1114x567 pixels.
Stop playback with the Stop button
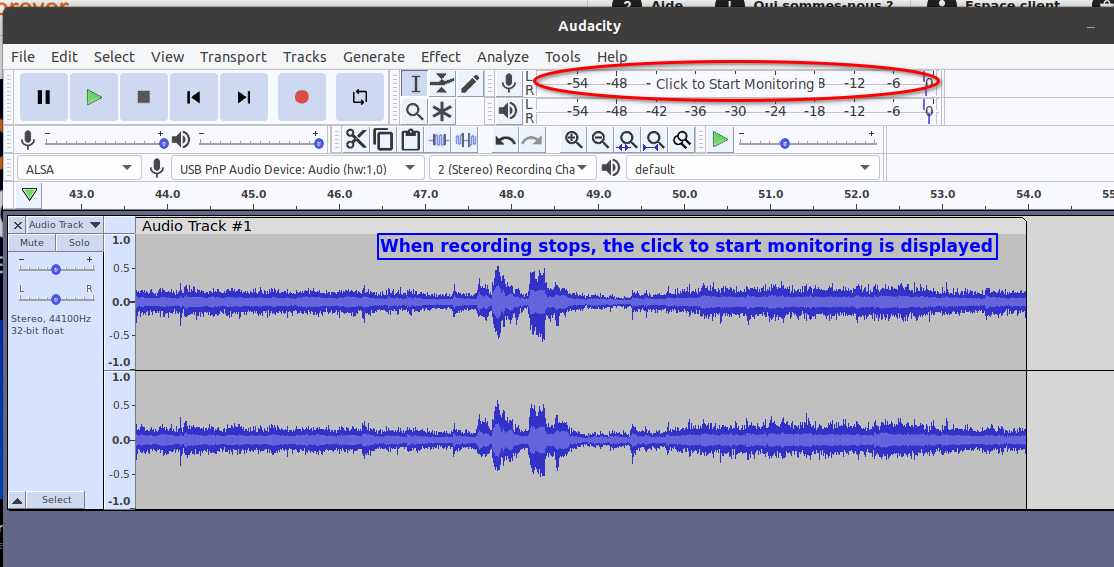pos(144,97)
